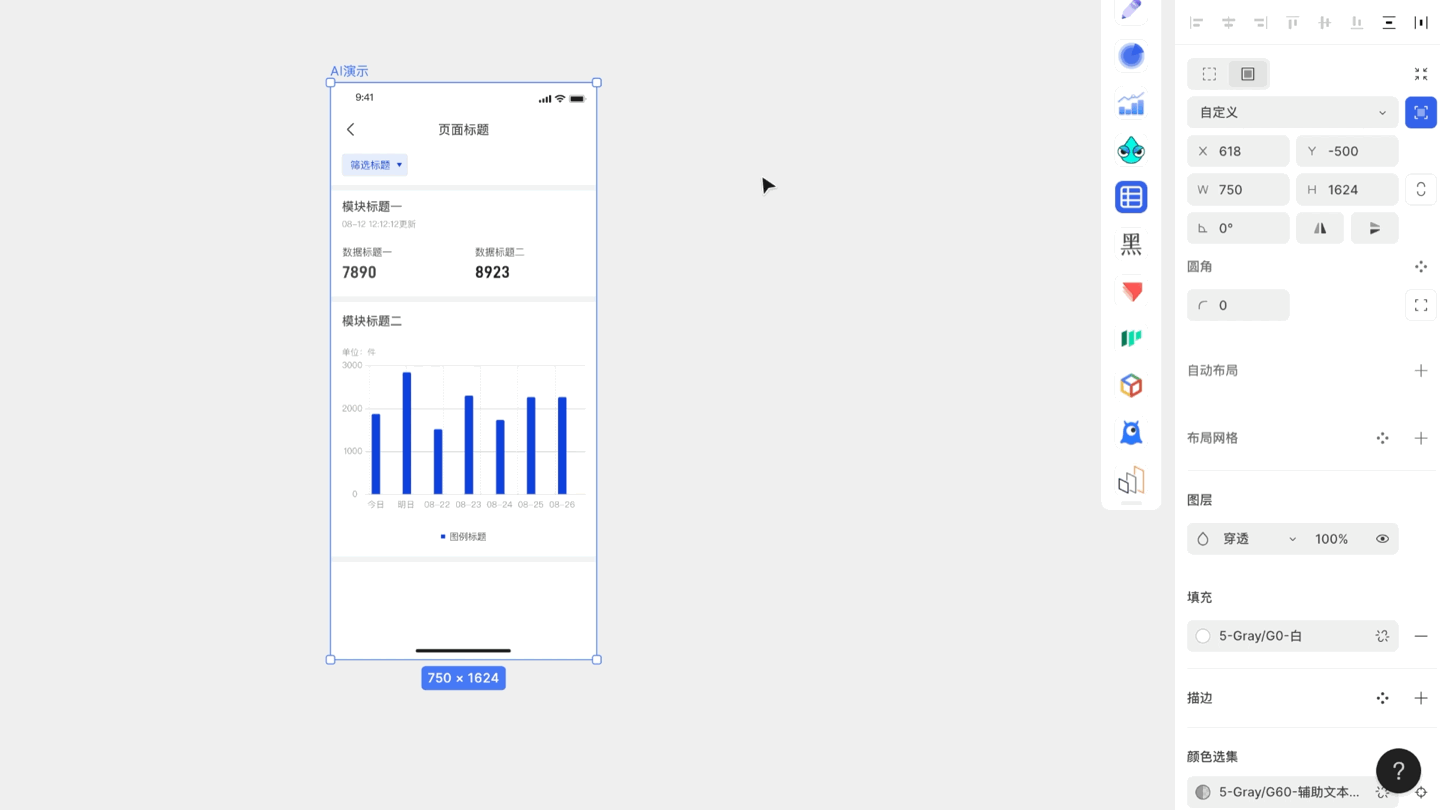Open the 自定义 frame preset dropdown

click(1293, 113)
